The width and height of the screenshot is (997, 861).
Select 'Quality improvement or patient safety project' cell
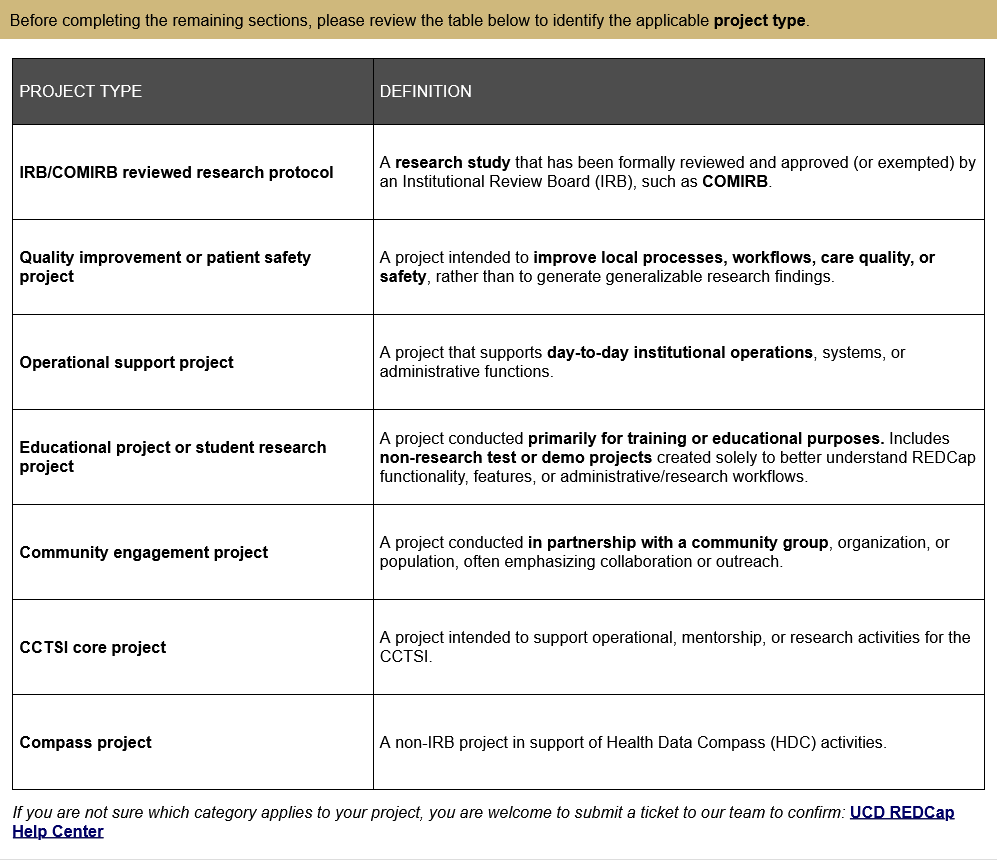[193, 267]
